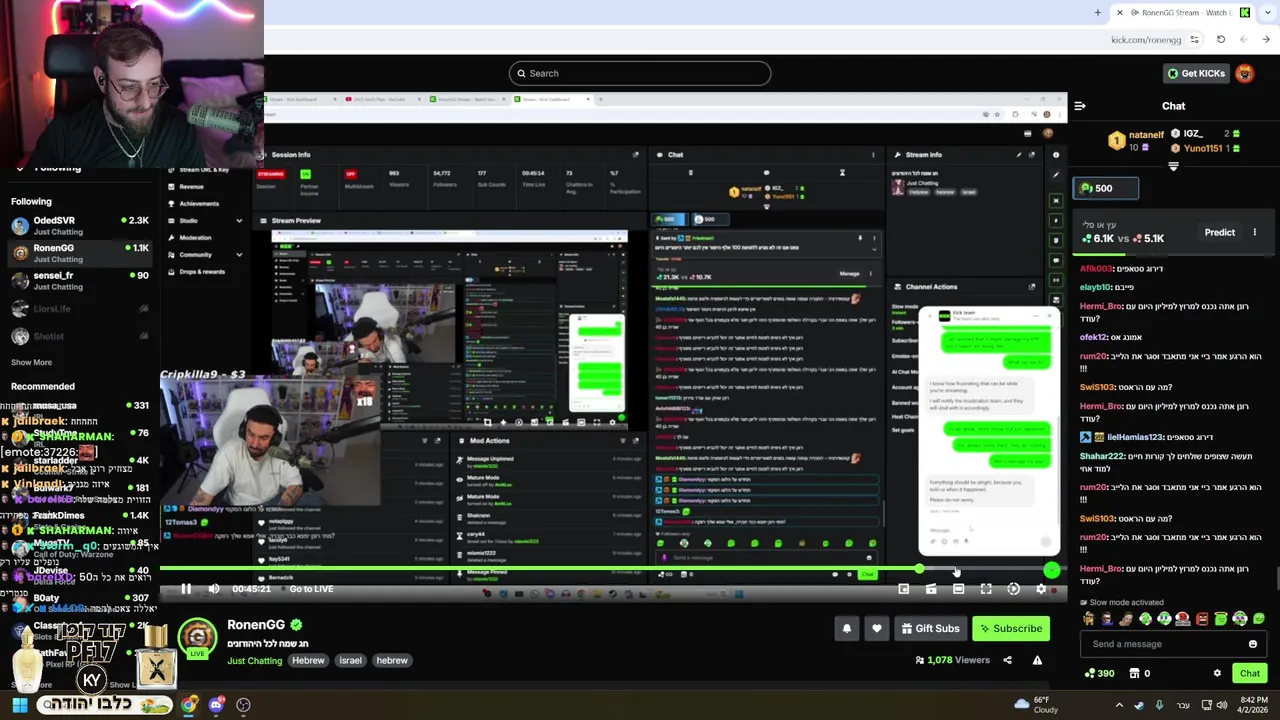Click RonenGG channel avatar with LIVE badge
The height and width of the screenshot is (720, 1280).
(197, 639)
